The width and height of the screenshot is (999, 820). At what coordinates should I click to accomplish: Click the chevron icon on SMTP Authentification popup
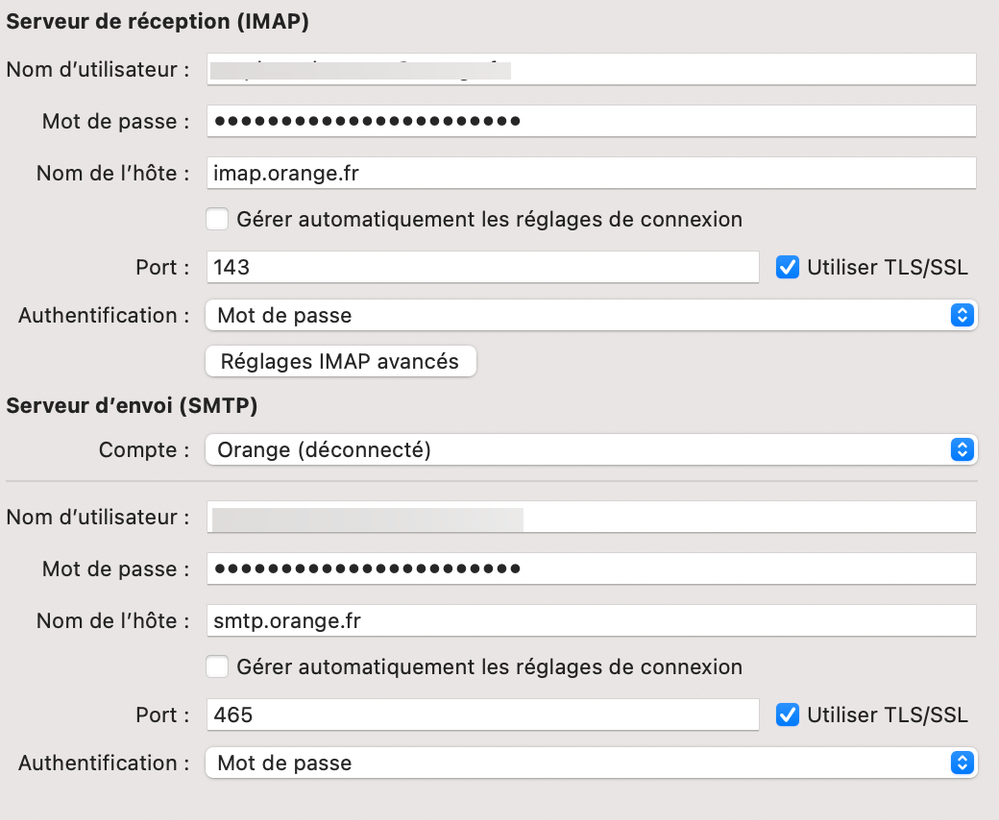pyautogui.click(x=961, y=763)
